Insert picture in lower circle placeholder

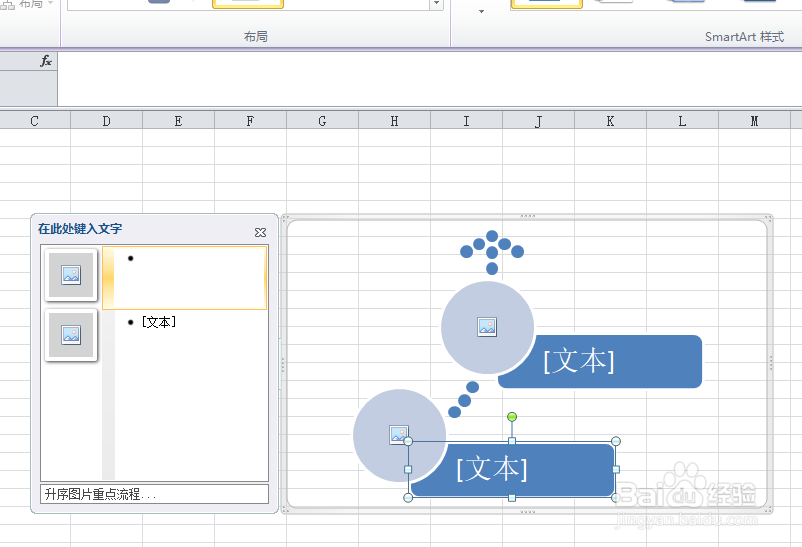pos(398,434)
